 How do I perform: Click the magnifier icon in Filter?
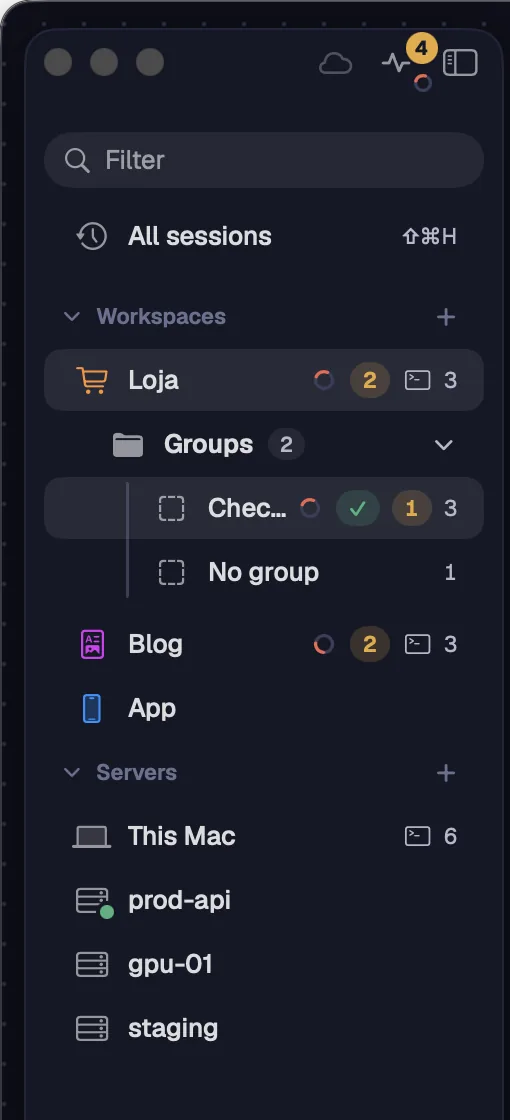click(x=76, y=160)
